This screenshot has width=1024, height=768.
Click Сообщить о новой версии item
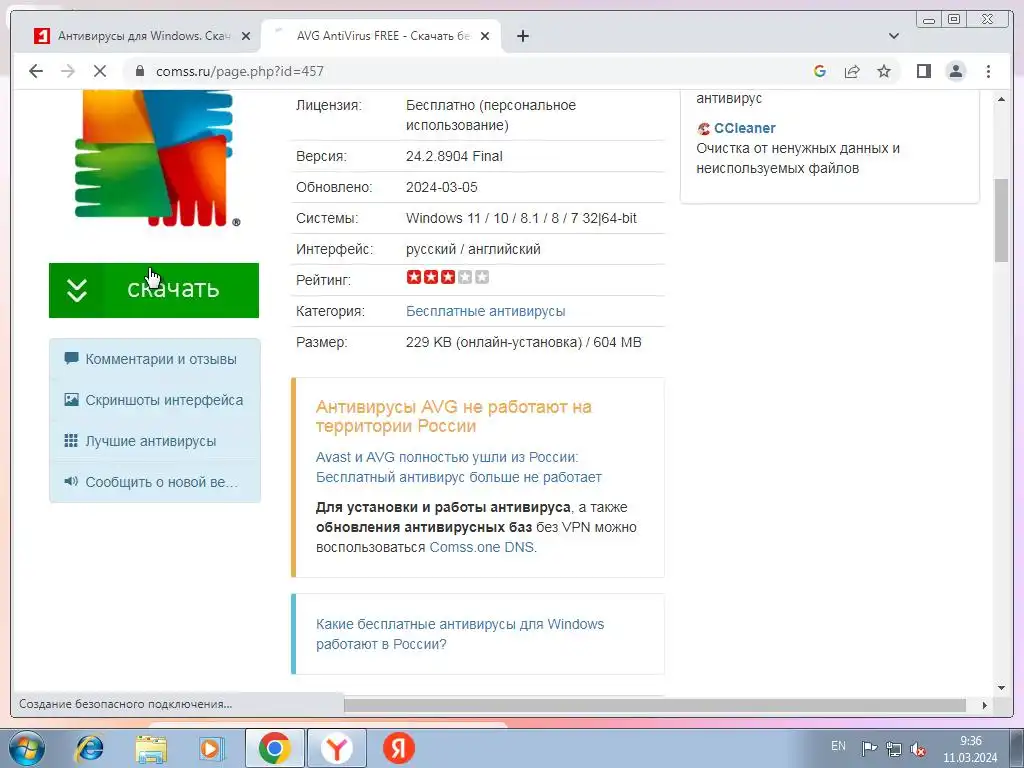(155, 482)
